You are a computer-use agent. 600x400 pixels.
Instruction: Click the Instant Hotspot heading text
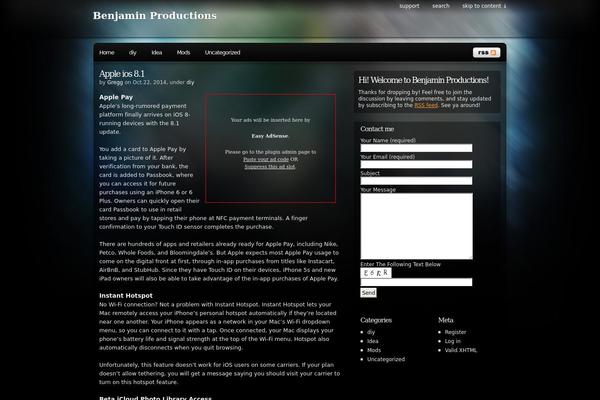coord(126,296)
